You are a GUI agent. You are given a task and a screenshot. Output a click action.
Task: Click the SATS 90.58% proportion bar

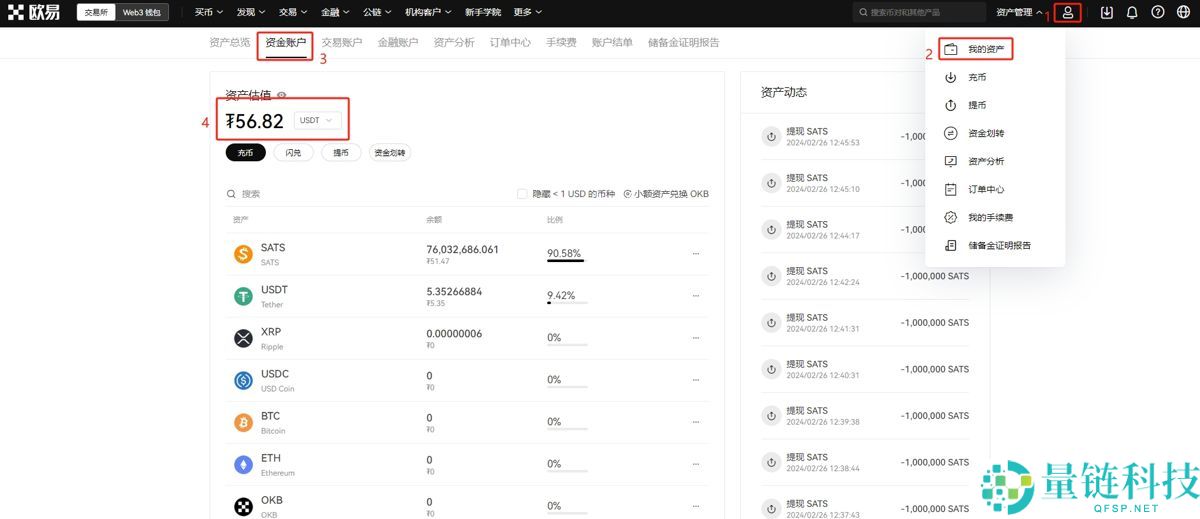(x=566, y=261)
